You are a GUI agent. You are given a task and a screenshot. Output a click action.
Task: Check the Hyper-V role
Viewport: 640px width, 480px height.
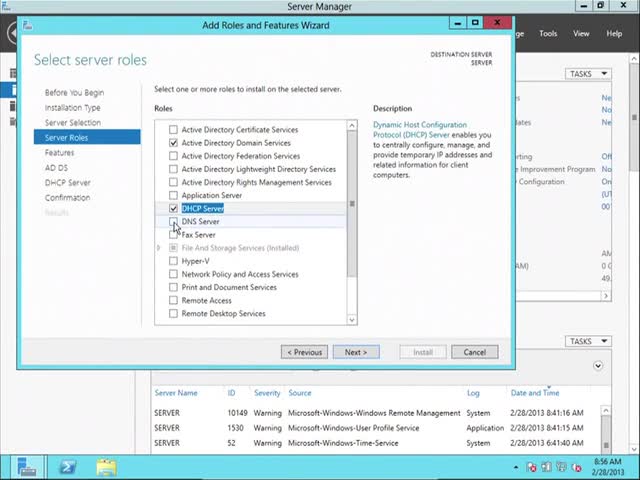(173, 261)
